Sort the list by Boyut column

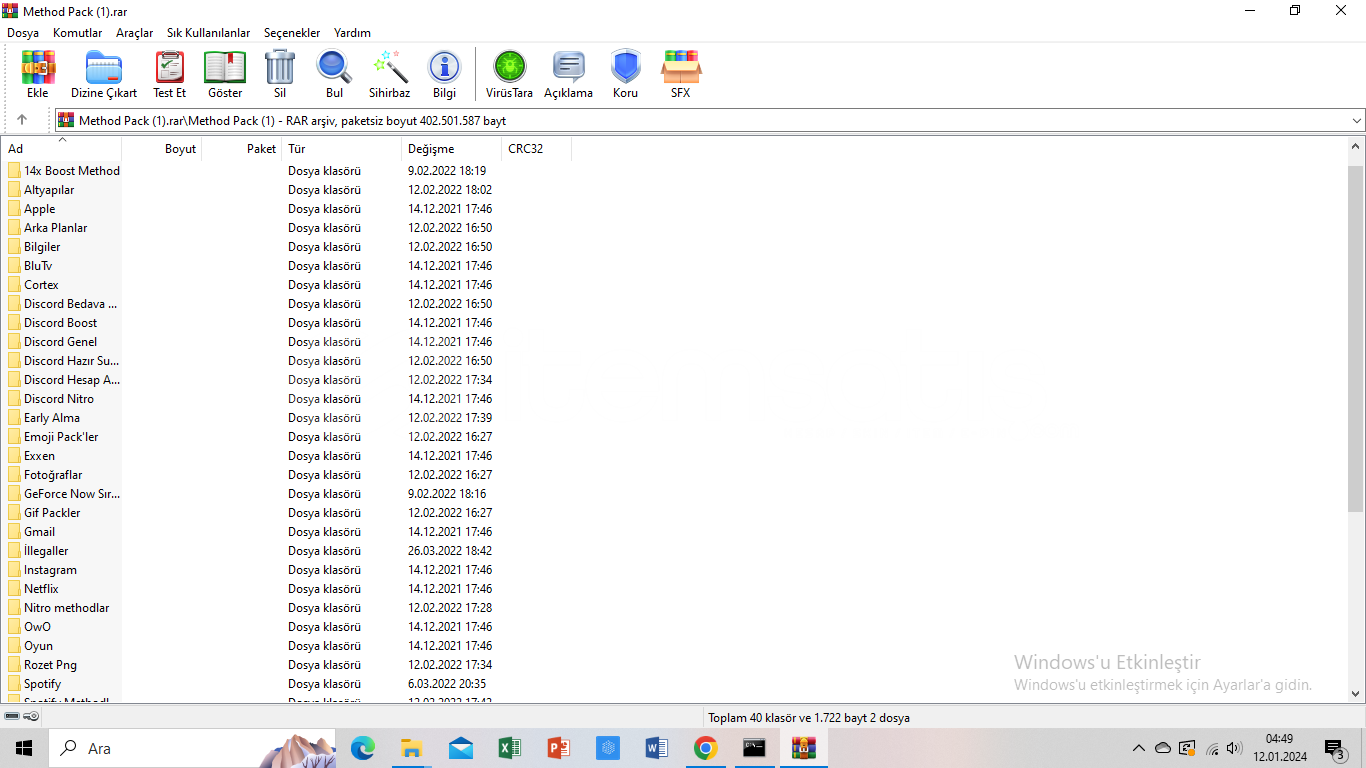[x=162, y=149]
